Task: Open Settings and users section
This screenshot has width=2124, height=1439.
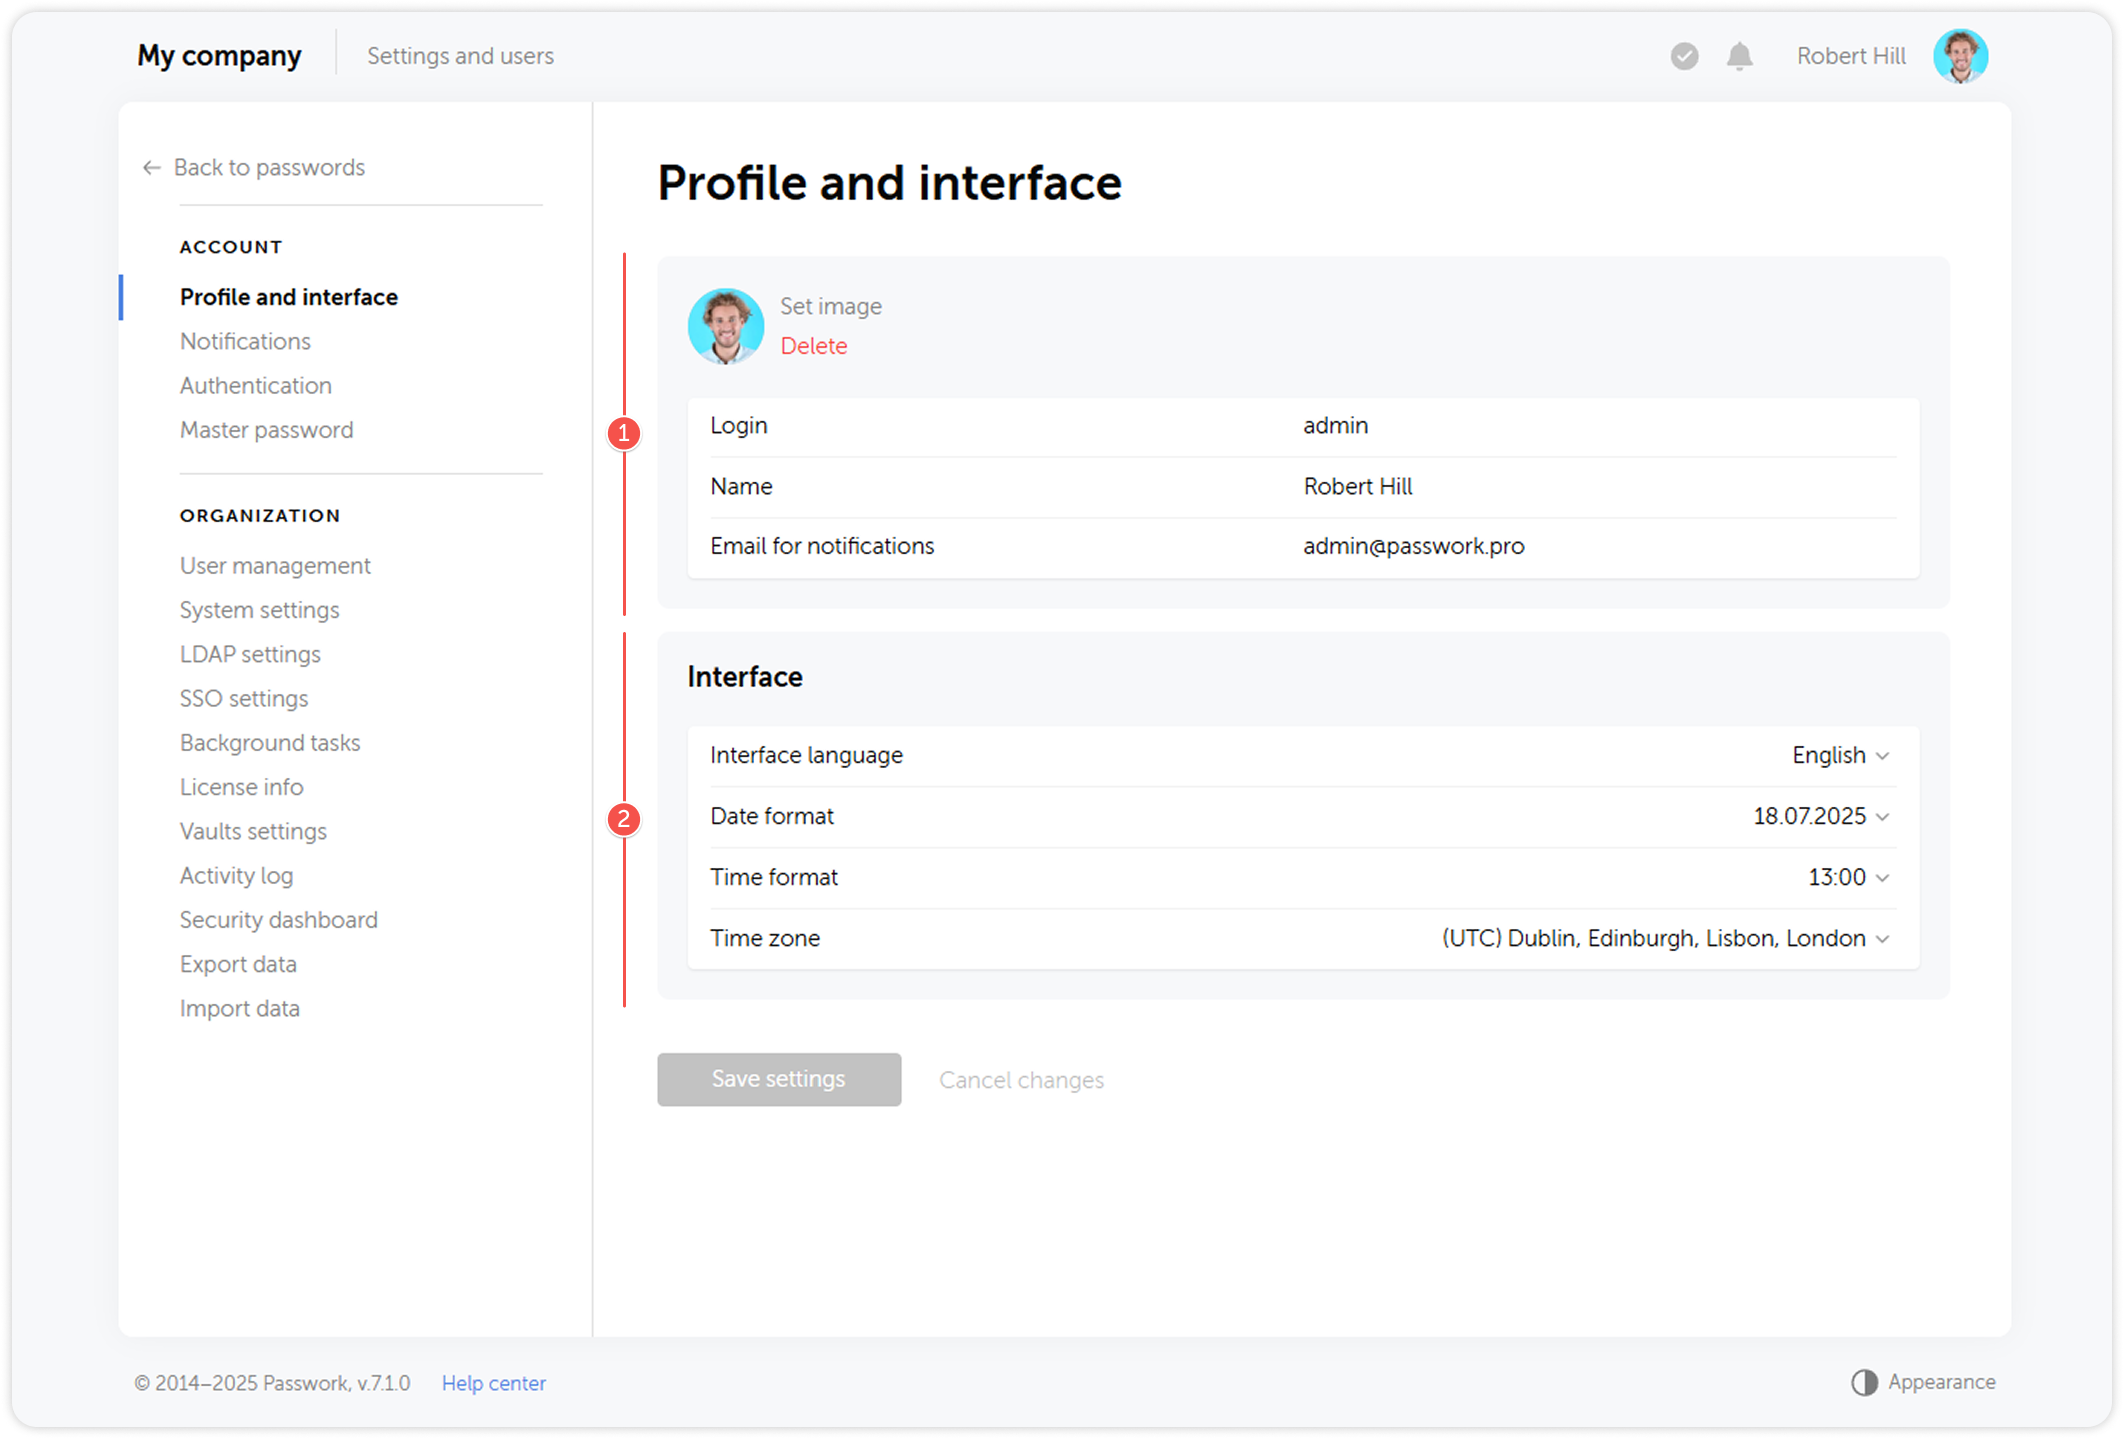Action: 460,56
